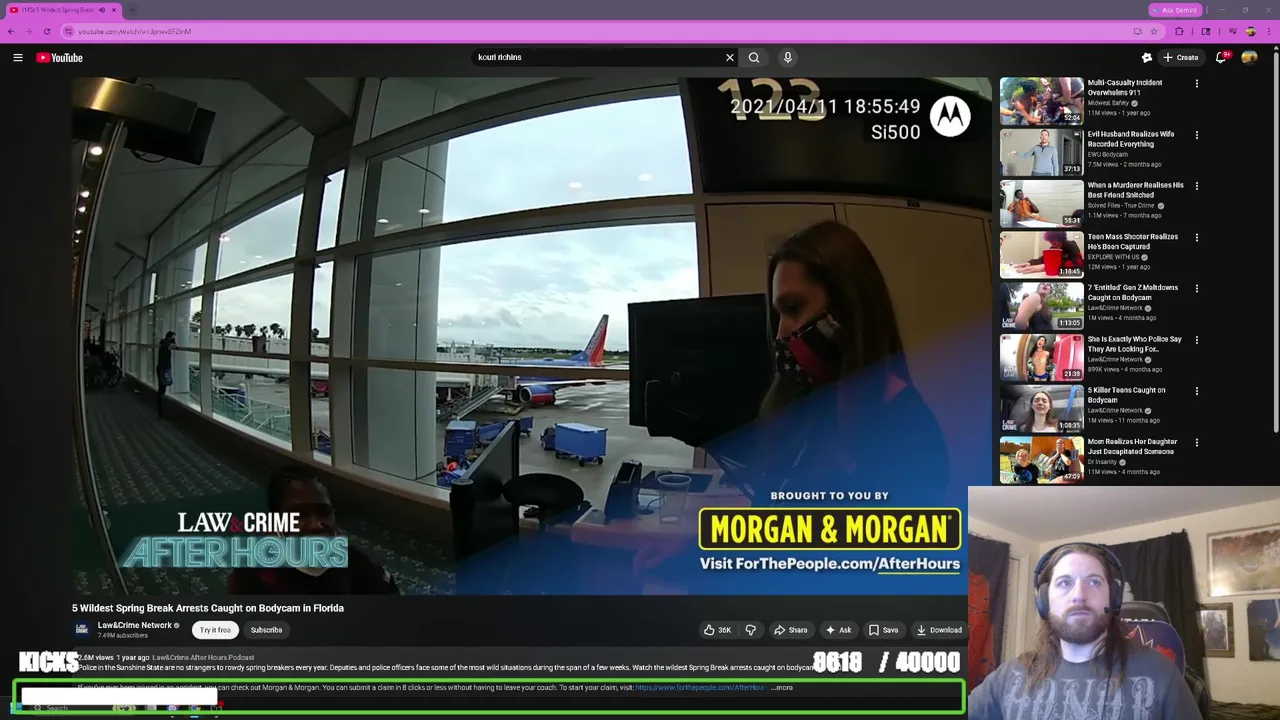The height and width of the screenshot is (720, 1280).
Task: Bookmark this page with star icon
Action: 1153,31
